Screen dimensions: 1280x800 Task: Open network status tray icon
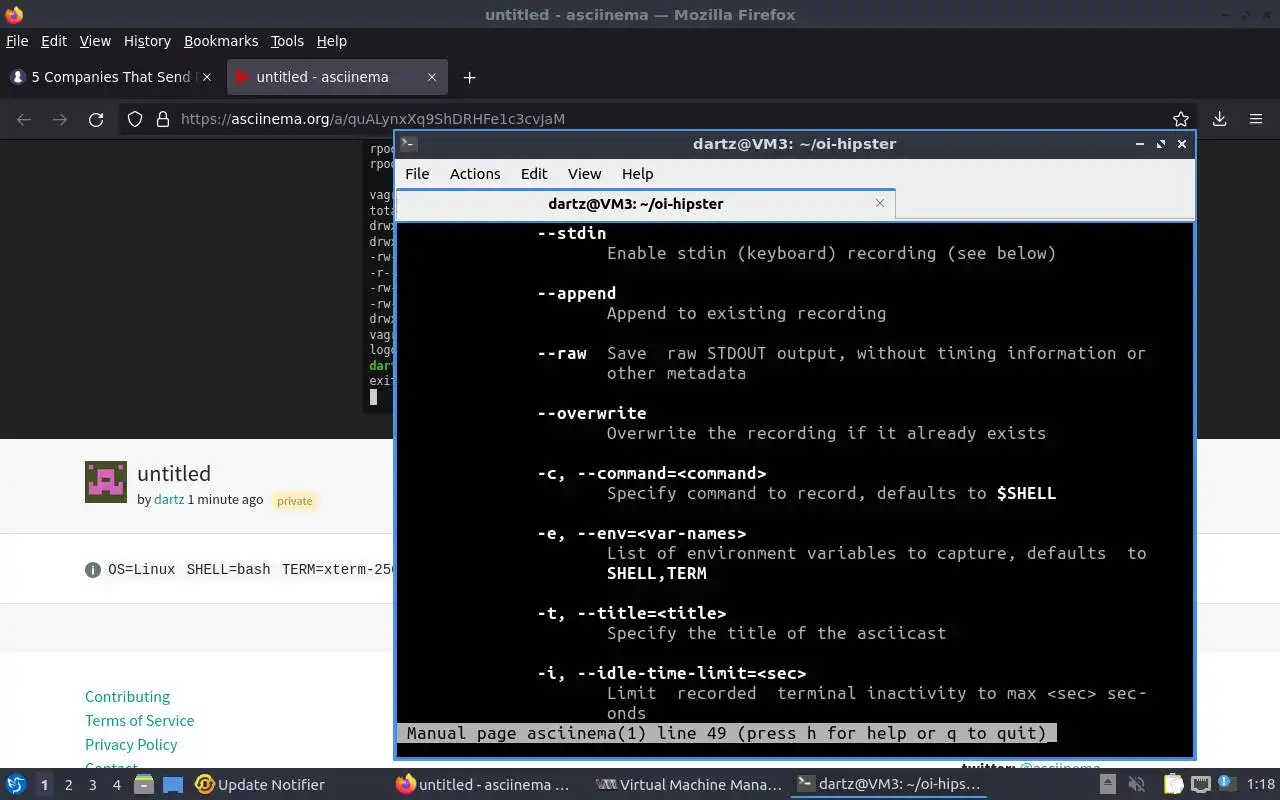click(1200, 785)
